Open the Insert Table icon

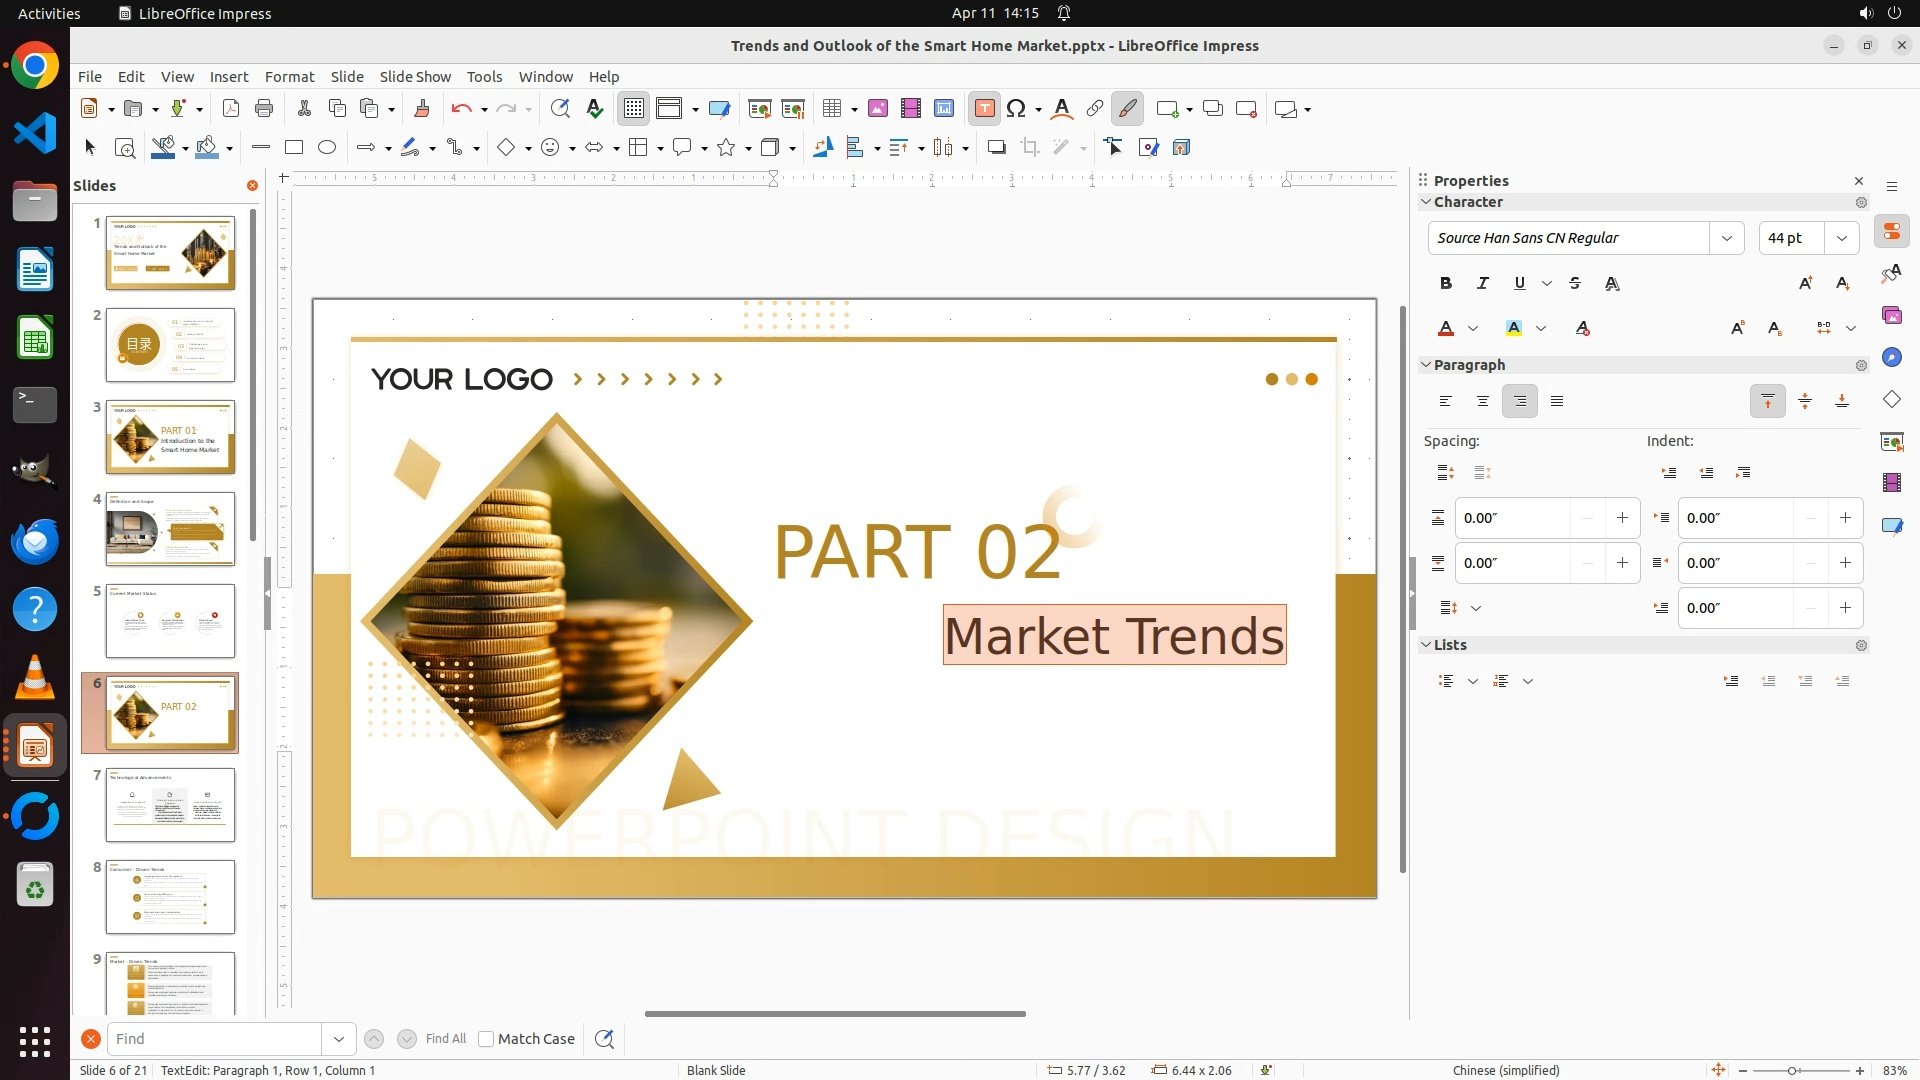coord(832,109)
